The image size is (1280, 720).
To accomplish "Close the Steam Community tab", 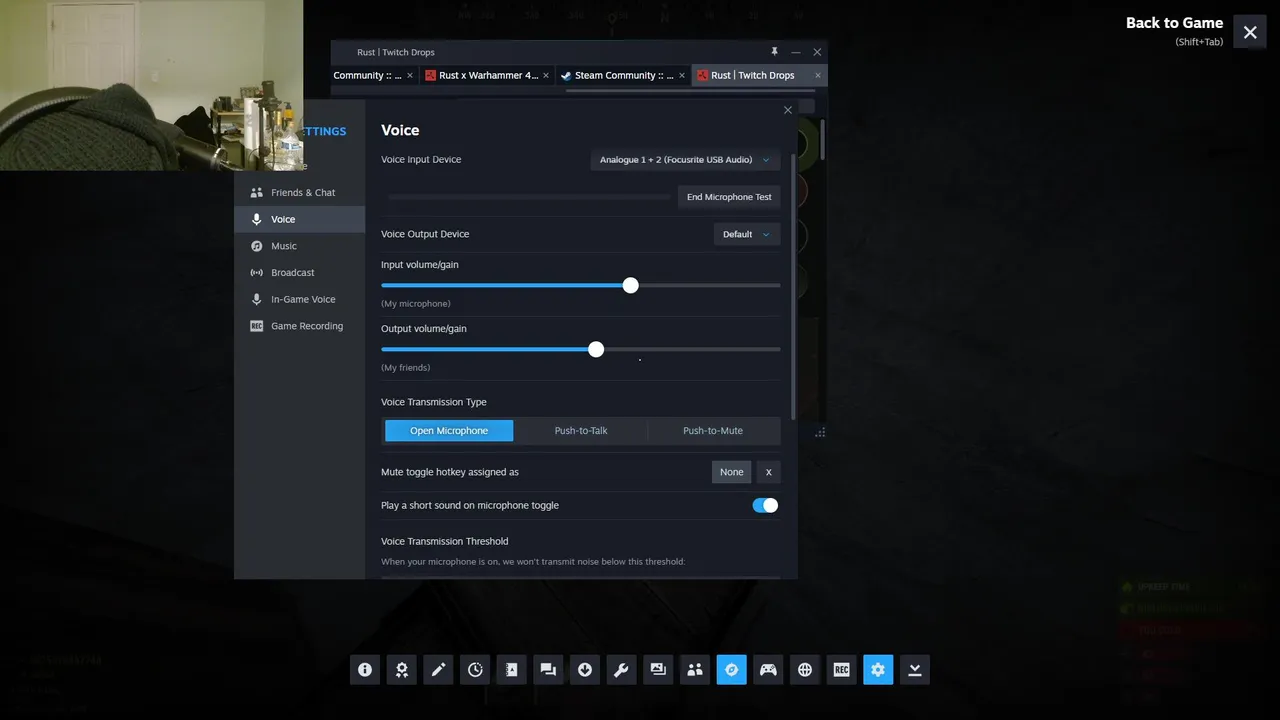I will click(682, 75).
